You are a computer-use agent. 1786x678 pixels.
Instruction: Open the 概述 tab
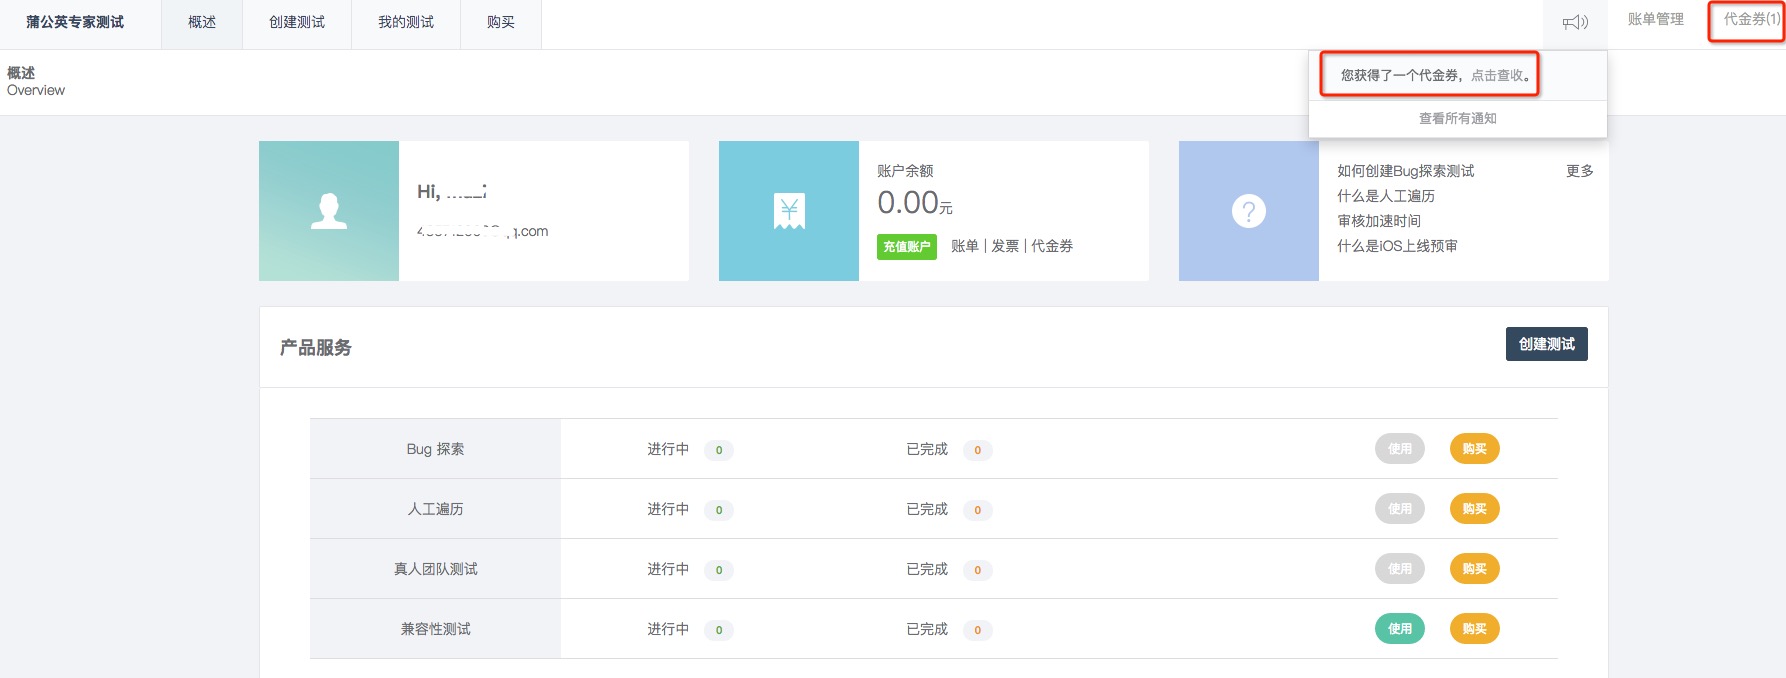[x=202, y=22]
